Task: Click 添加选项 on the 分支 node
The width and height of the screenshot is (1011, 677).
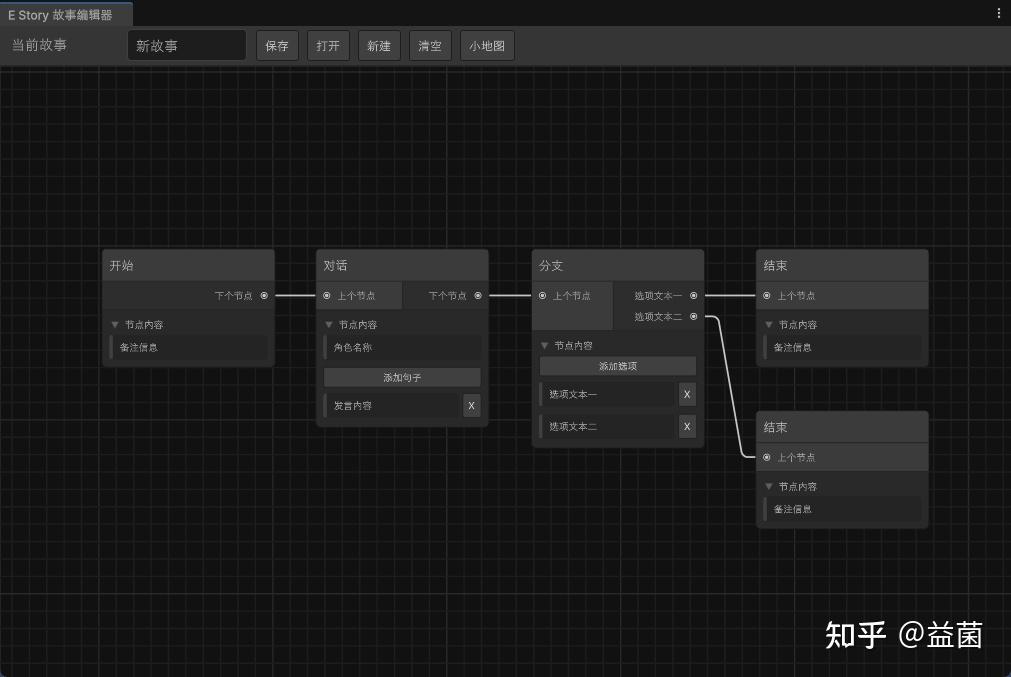Action: tap(617, 366)
